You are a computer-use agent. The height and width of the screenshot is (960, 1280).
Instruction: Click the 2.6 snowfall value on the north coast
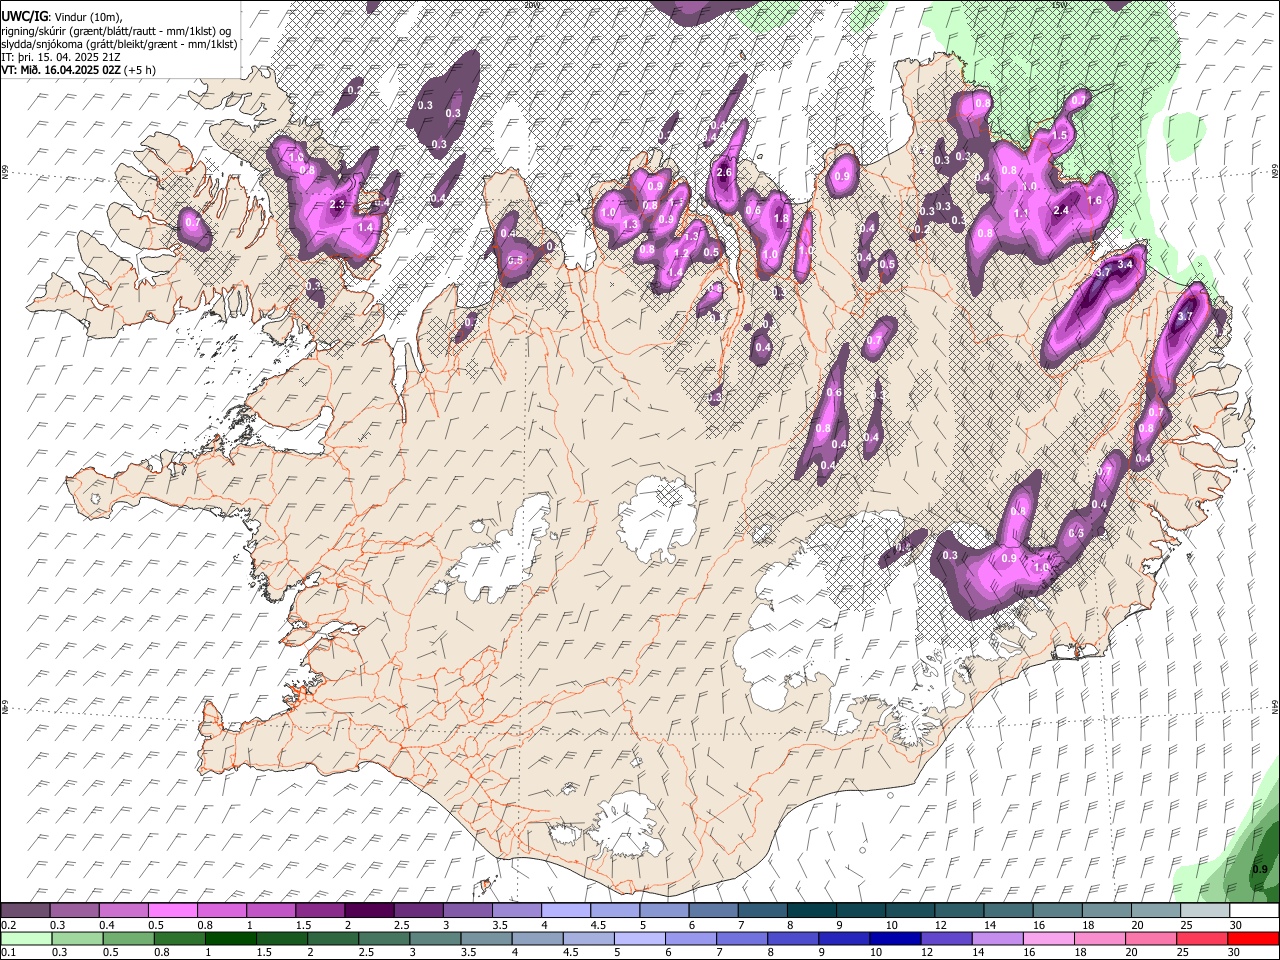pyautogui.click(x=725, y=173)
